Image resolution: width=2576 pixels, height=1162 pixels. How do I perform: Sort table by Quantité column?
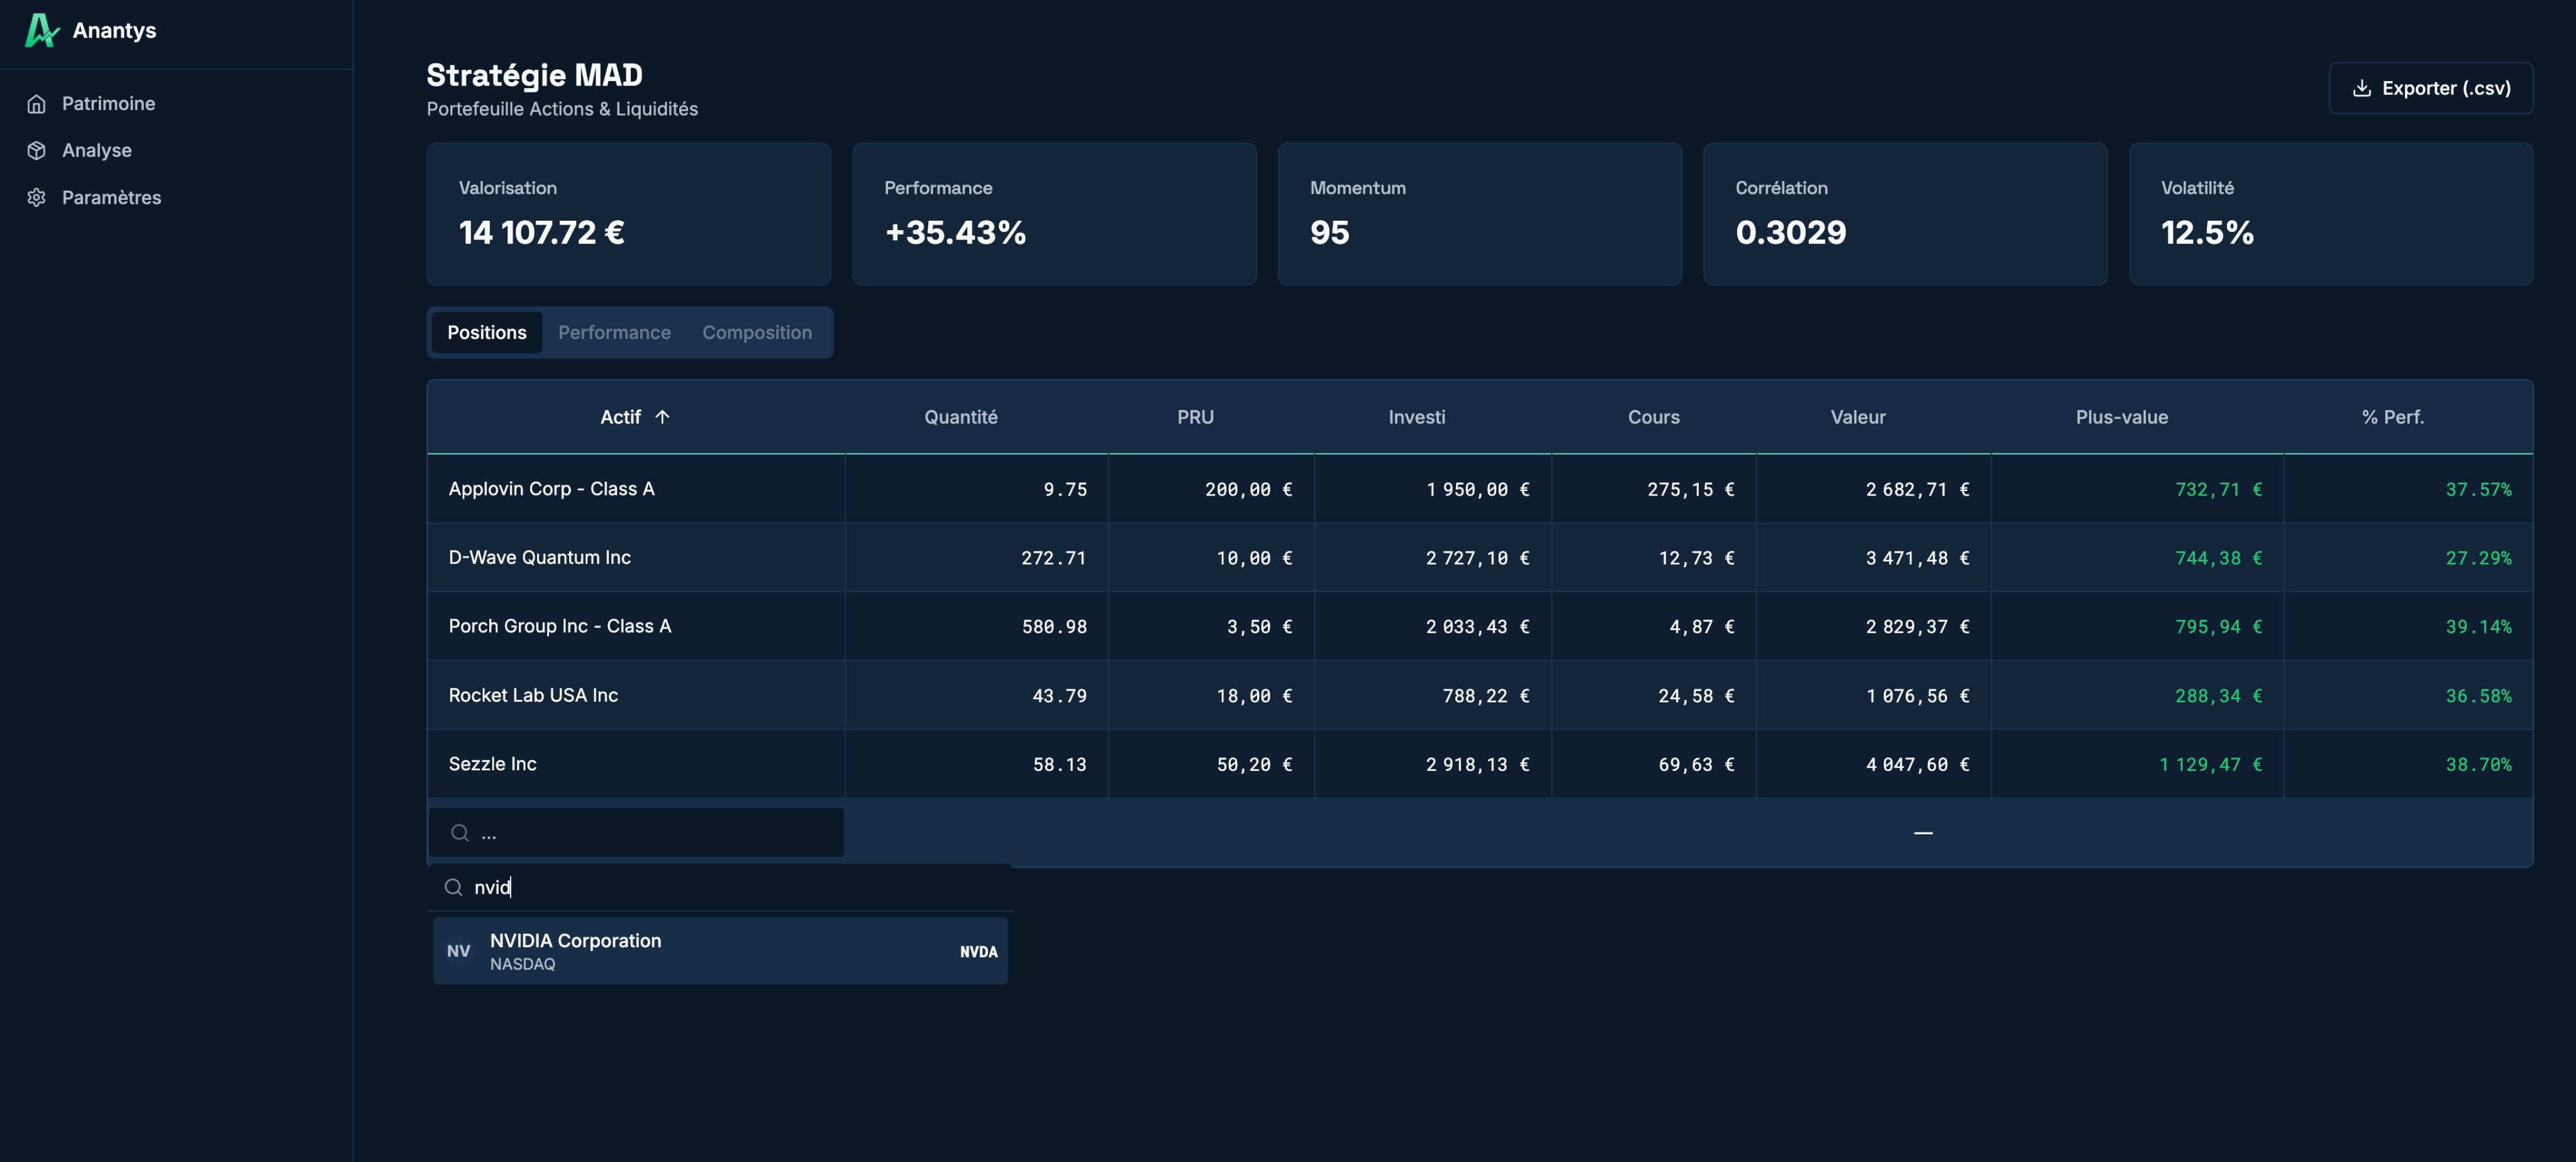pos(960,417)
